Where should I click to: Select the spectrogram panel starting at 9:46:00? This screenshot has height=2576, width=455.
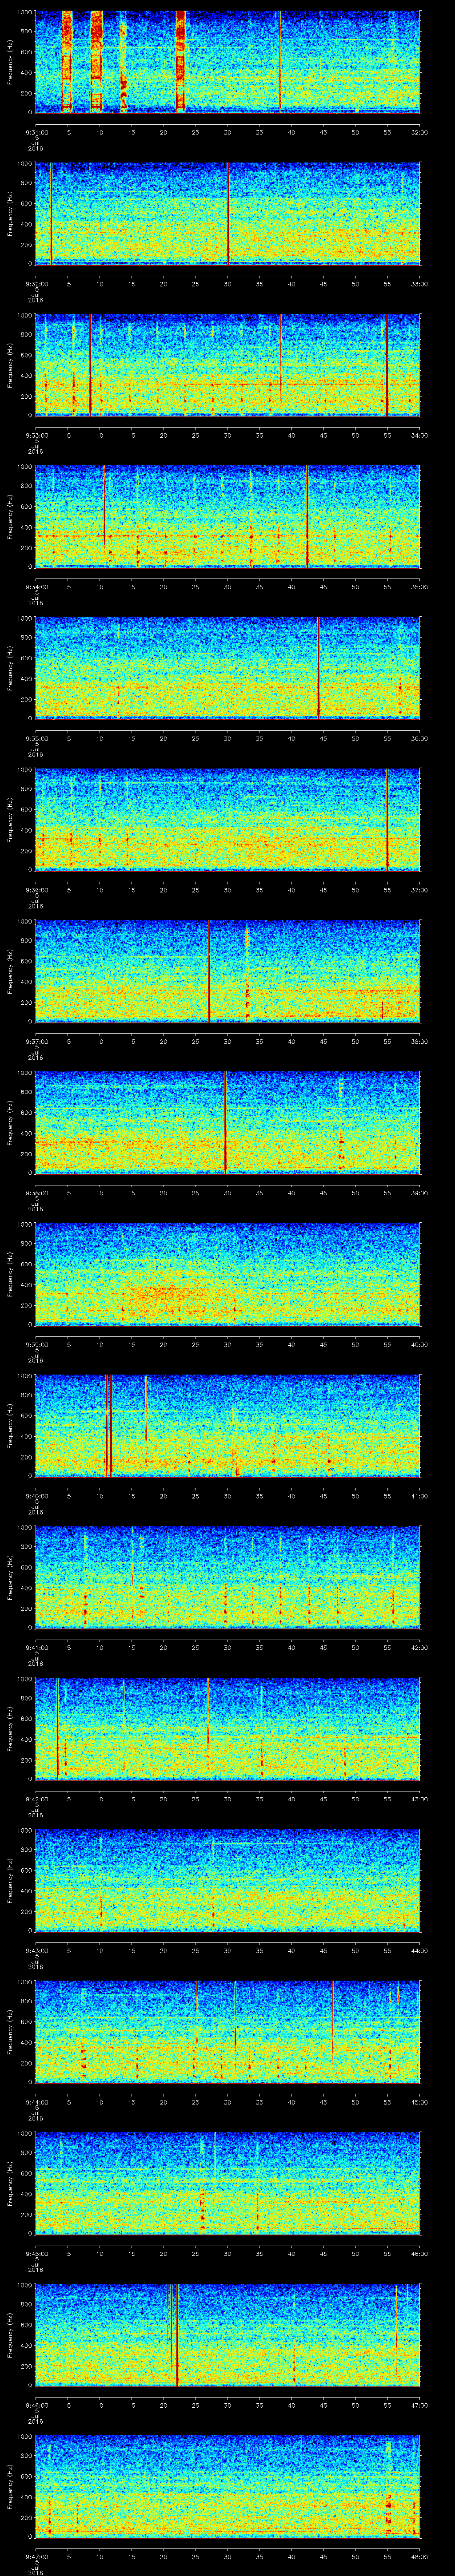point(228,2334)
